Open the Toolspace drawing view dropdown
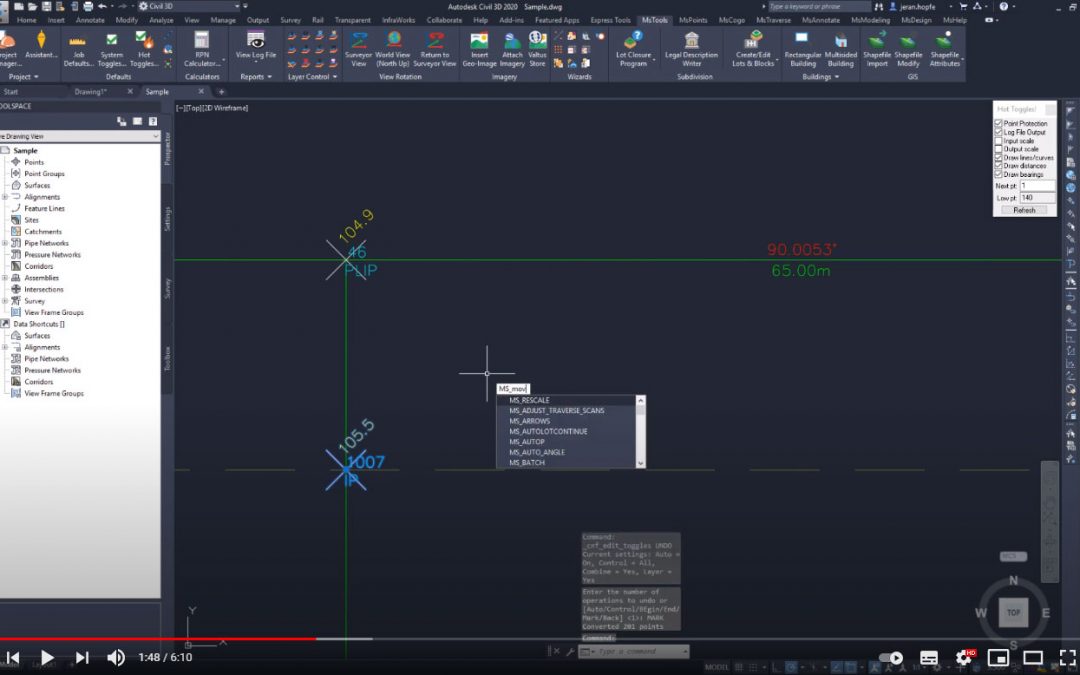Image resolution: width=1080 pixels, height=675 pixels. point(155,136)
